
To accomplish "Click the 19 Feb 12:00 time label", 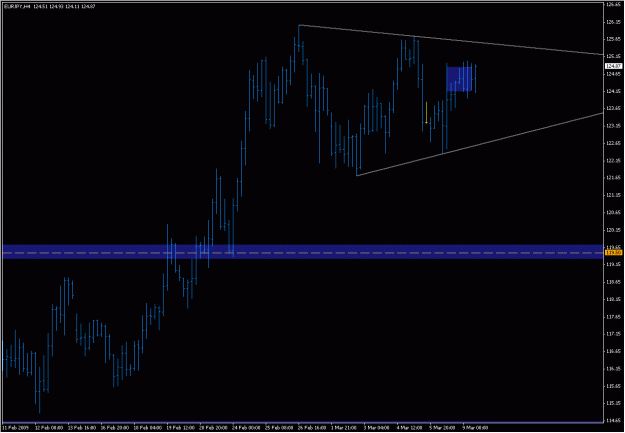I will click(x=179, y=428).
